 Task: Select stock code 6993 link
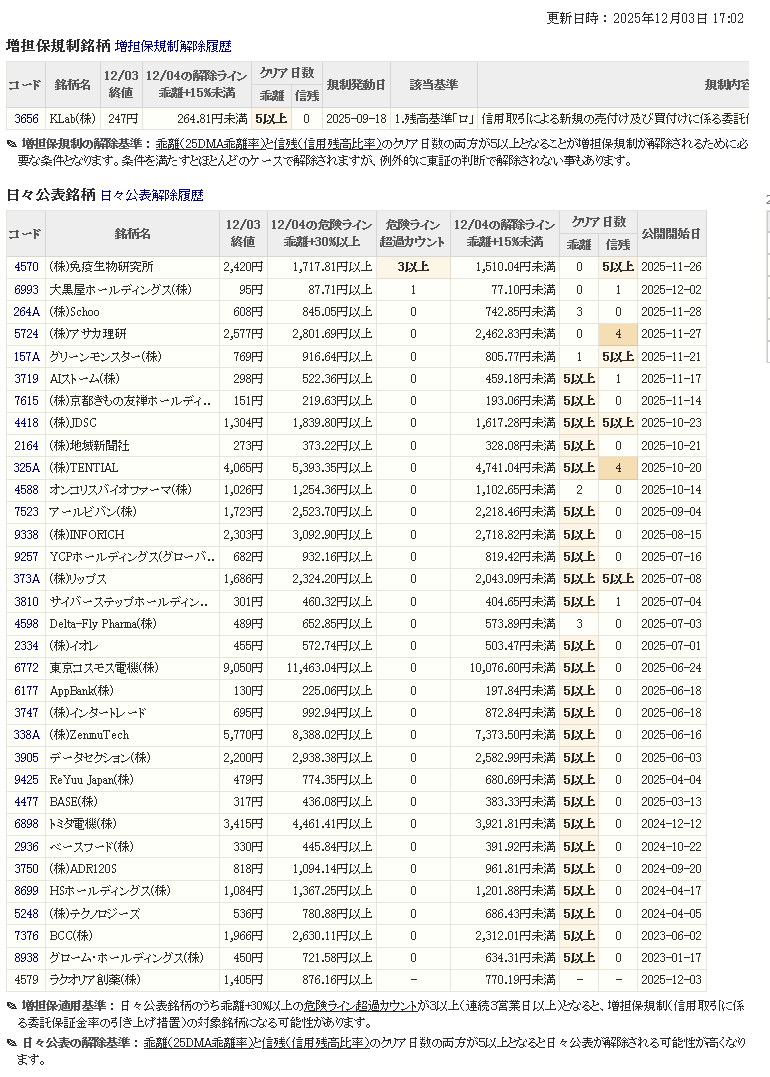pos(26,290)
